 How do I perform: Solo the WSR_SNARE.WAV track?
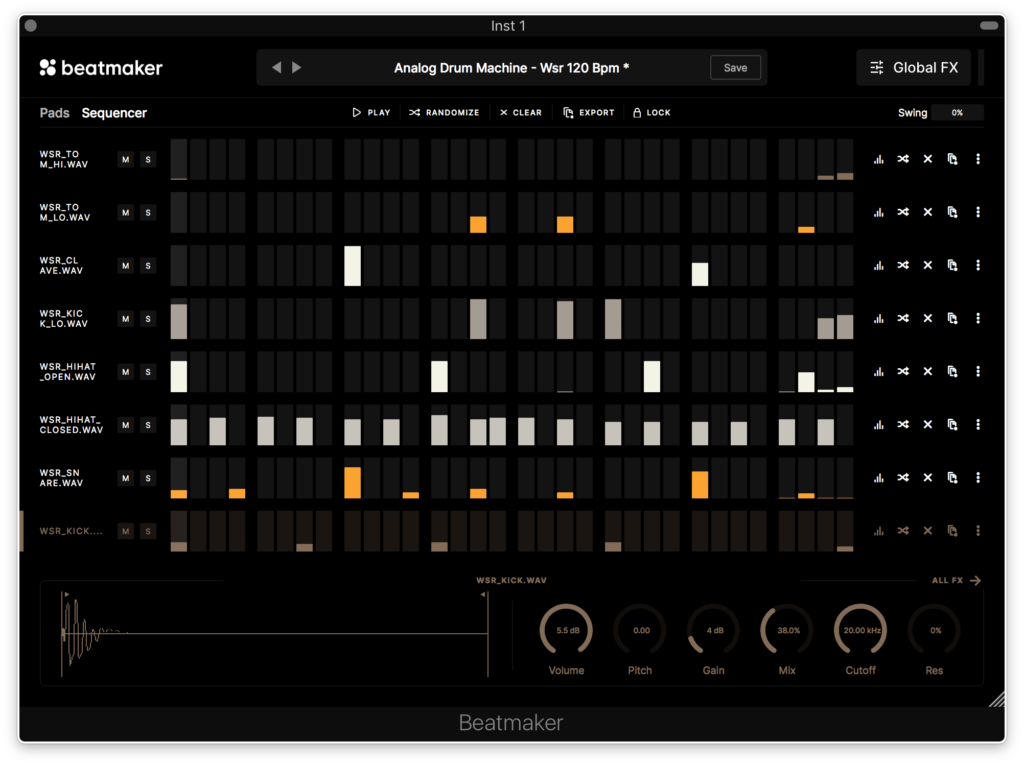click(x=148, y=478)
